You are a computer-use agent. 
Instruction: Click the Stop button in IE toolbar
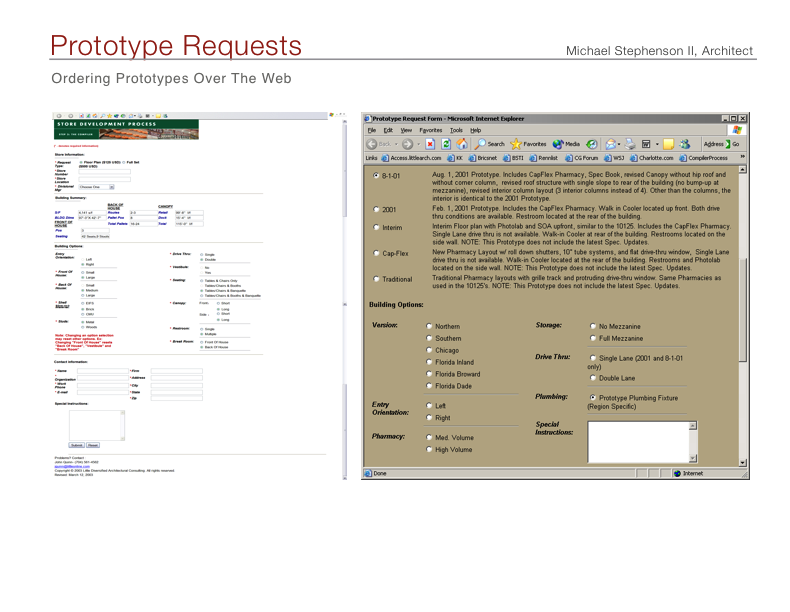[x=430, y=143]
